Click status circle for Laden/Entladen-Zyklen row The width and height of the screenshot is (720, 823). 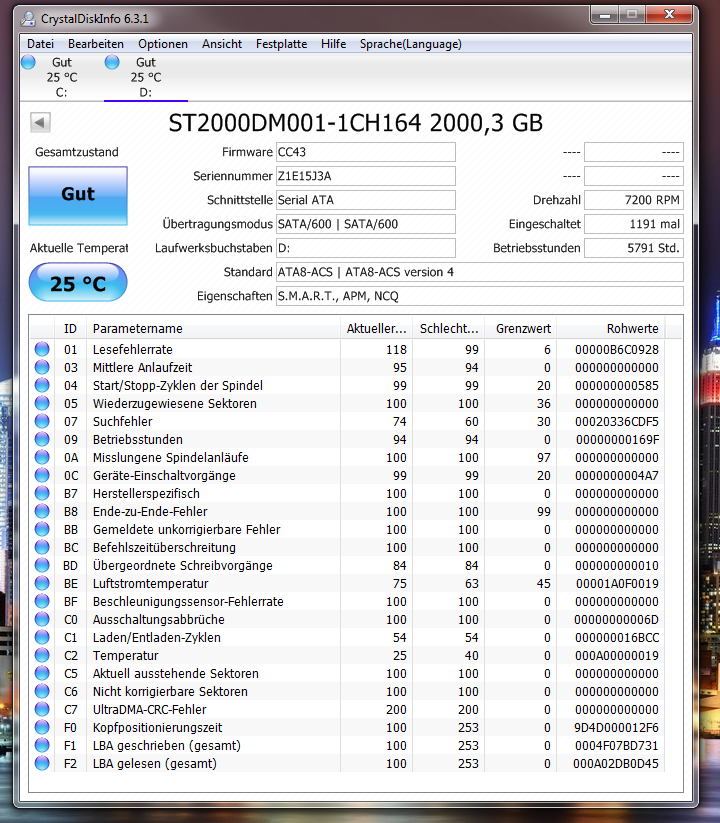42,637
